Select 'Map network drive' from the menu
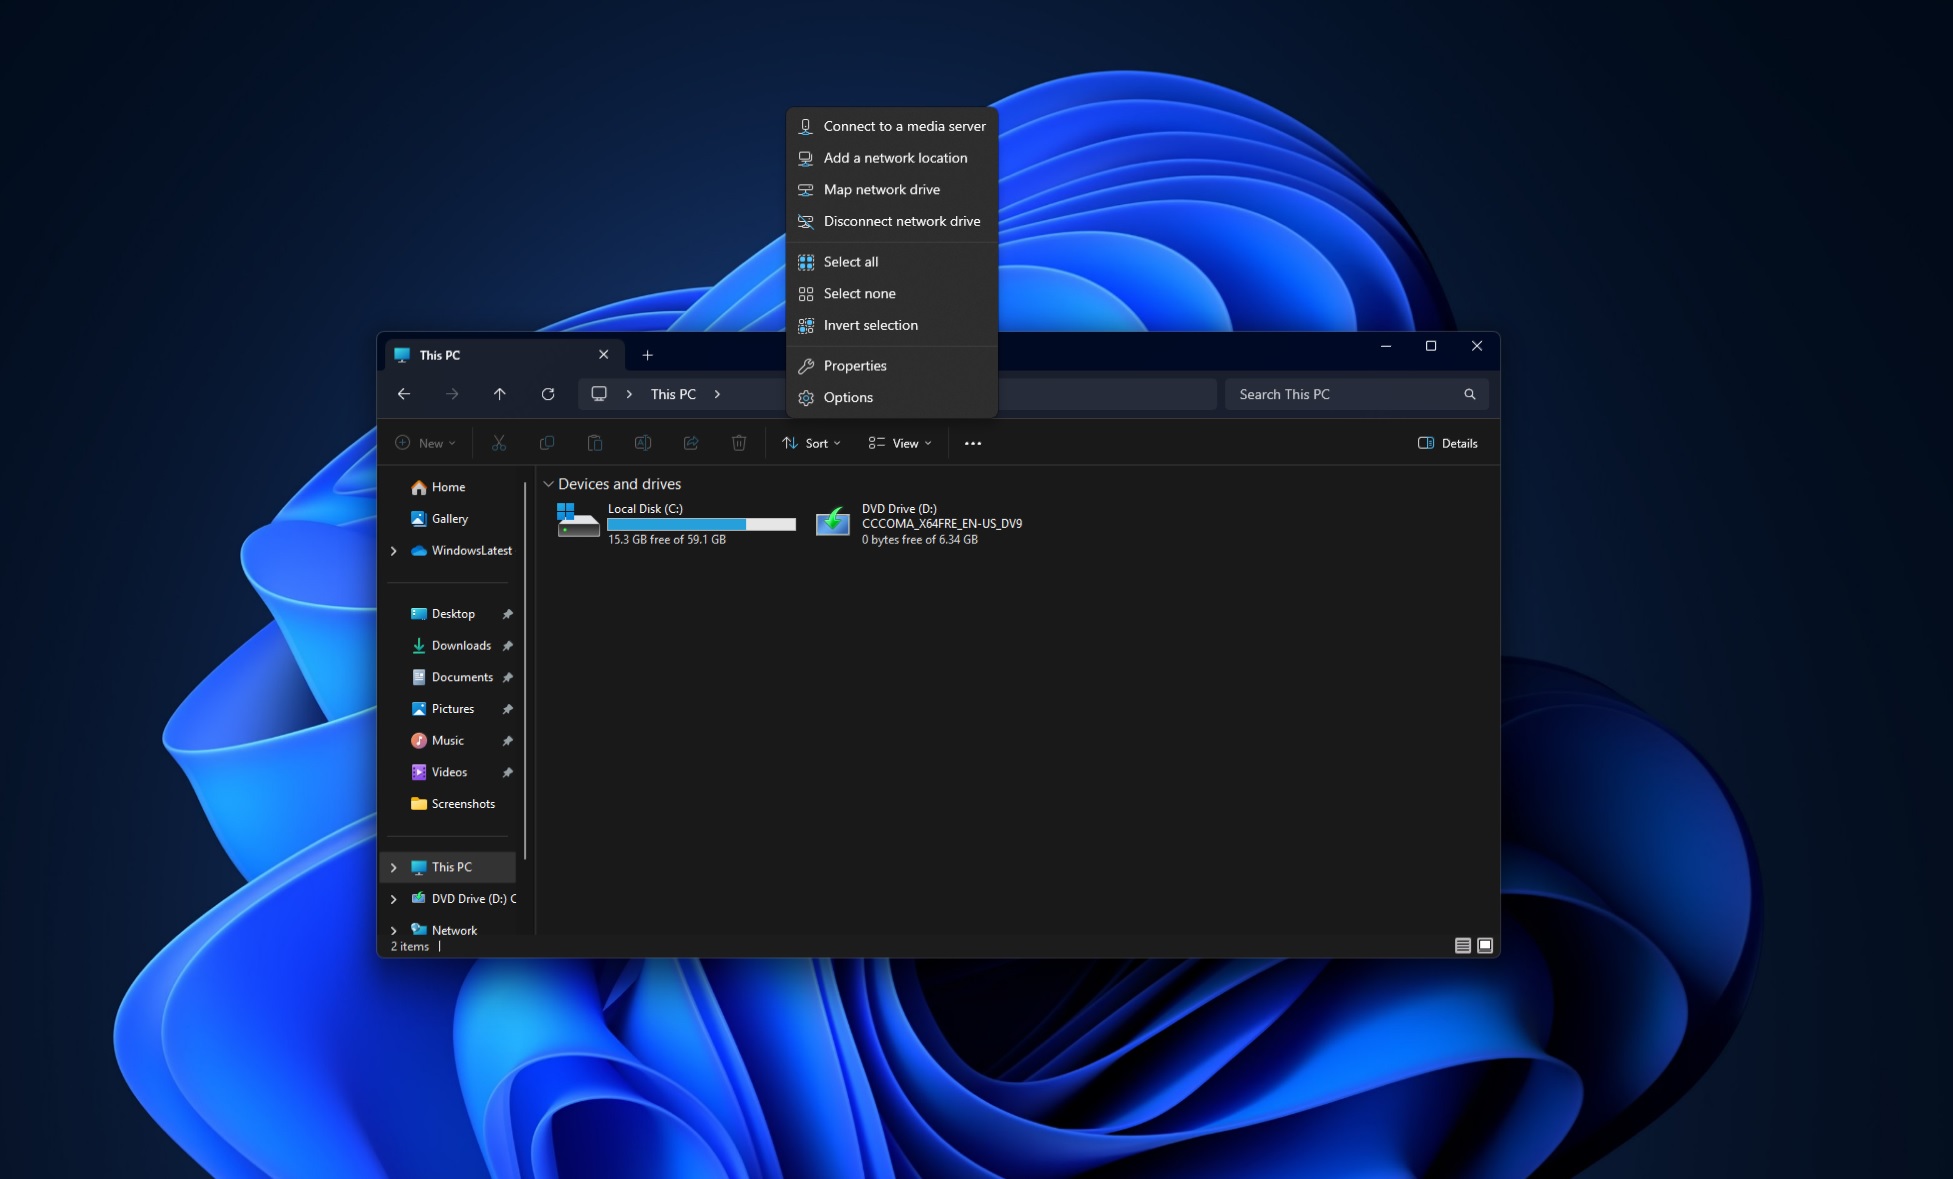1953x1179 pixels. tap(881, 189)
